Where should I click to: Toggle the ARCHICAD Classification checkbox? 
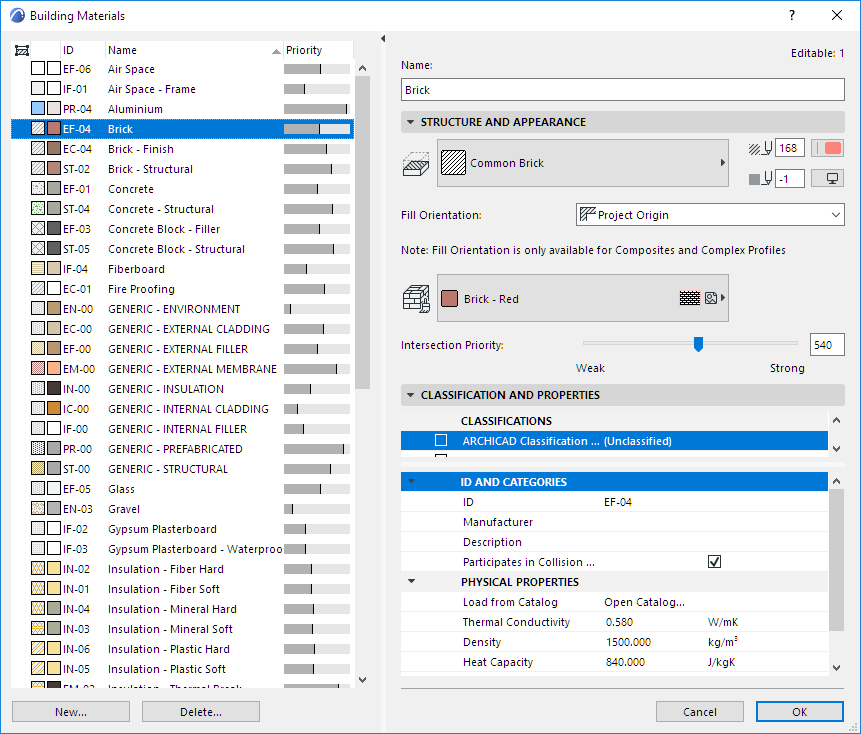tap(441, 440)
